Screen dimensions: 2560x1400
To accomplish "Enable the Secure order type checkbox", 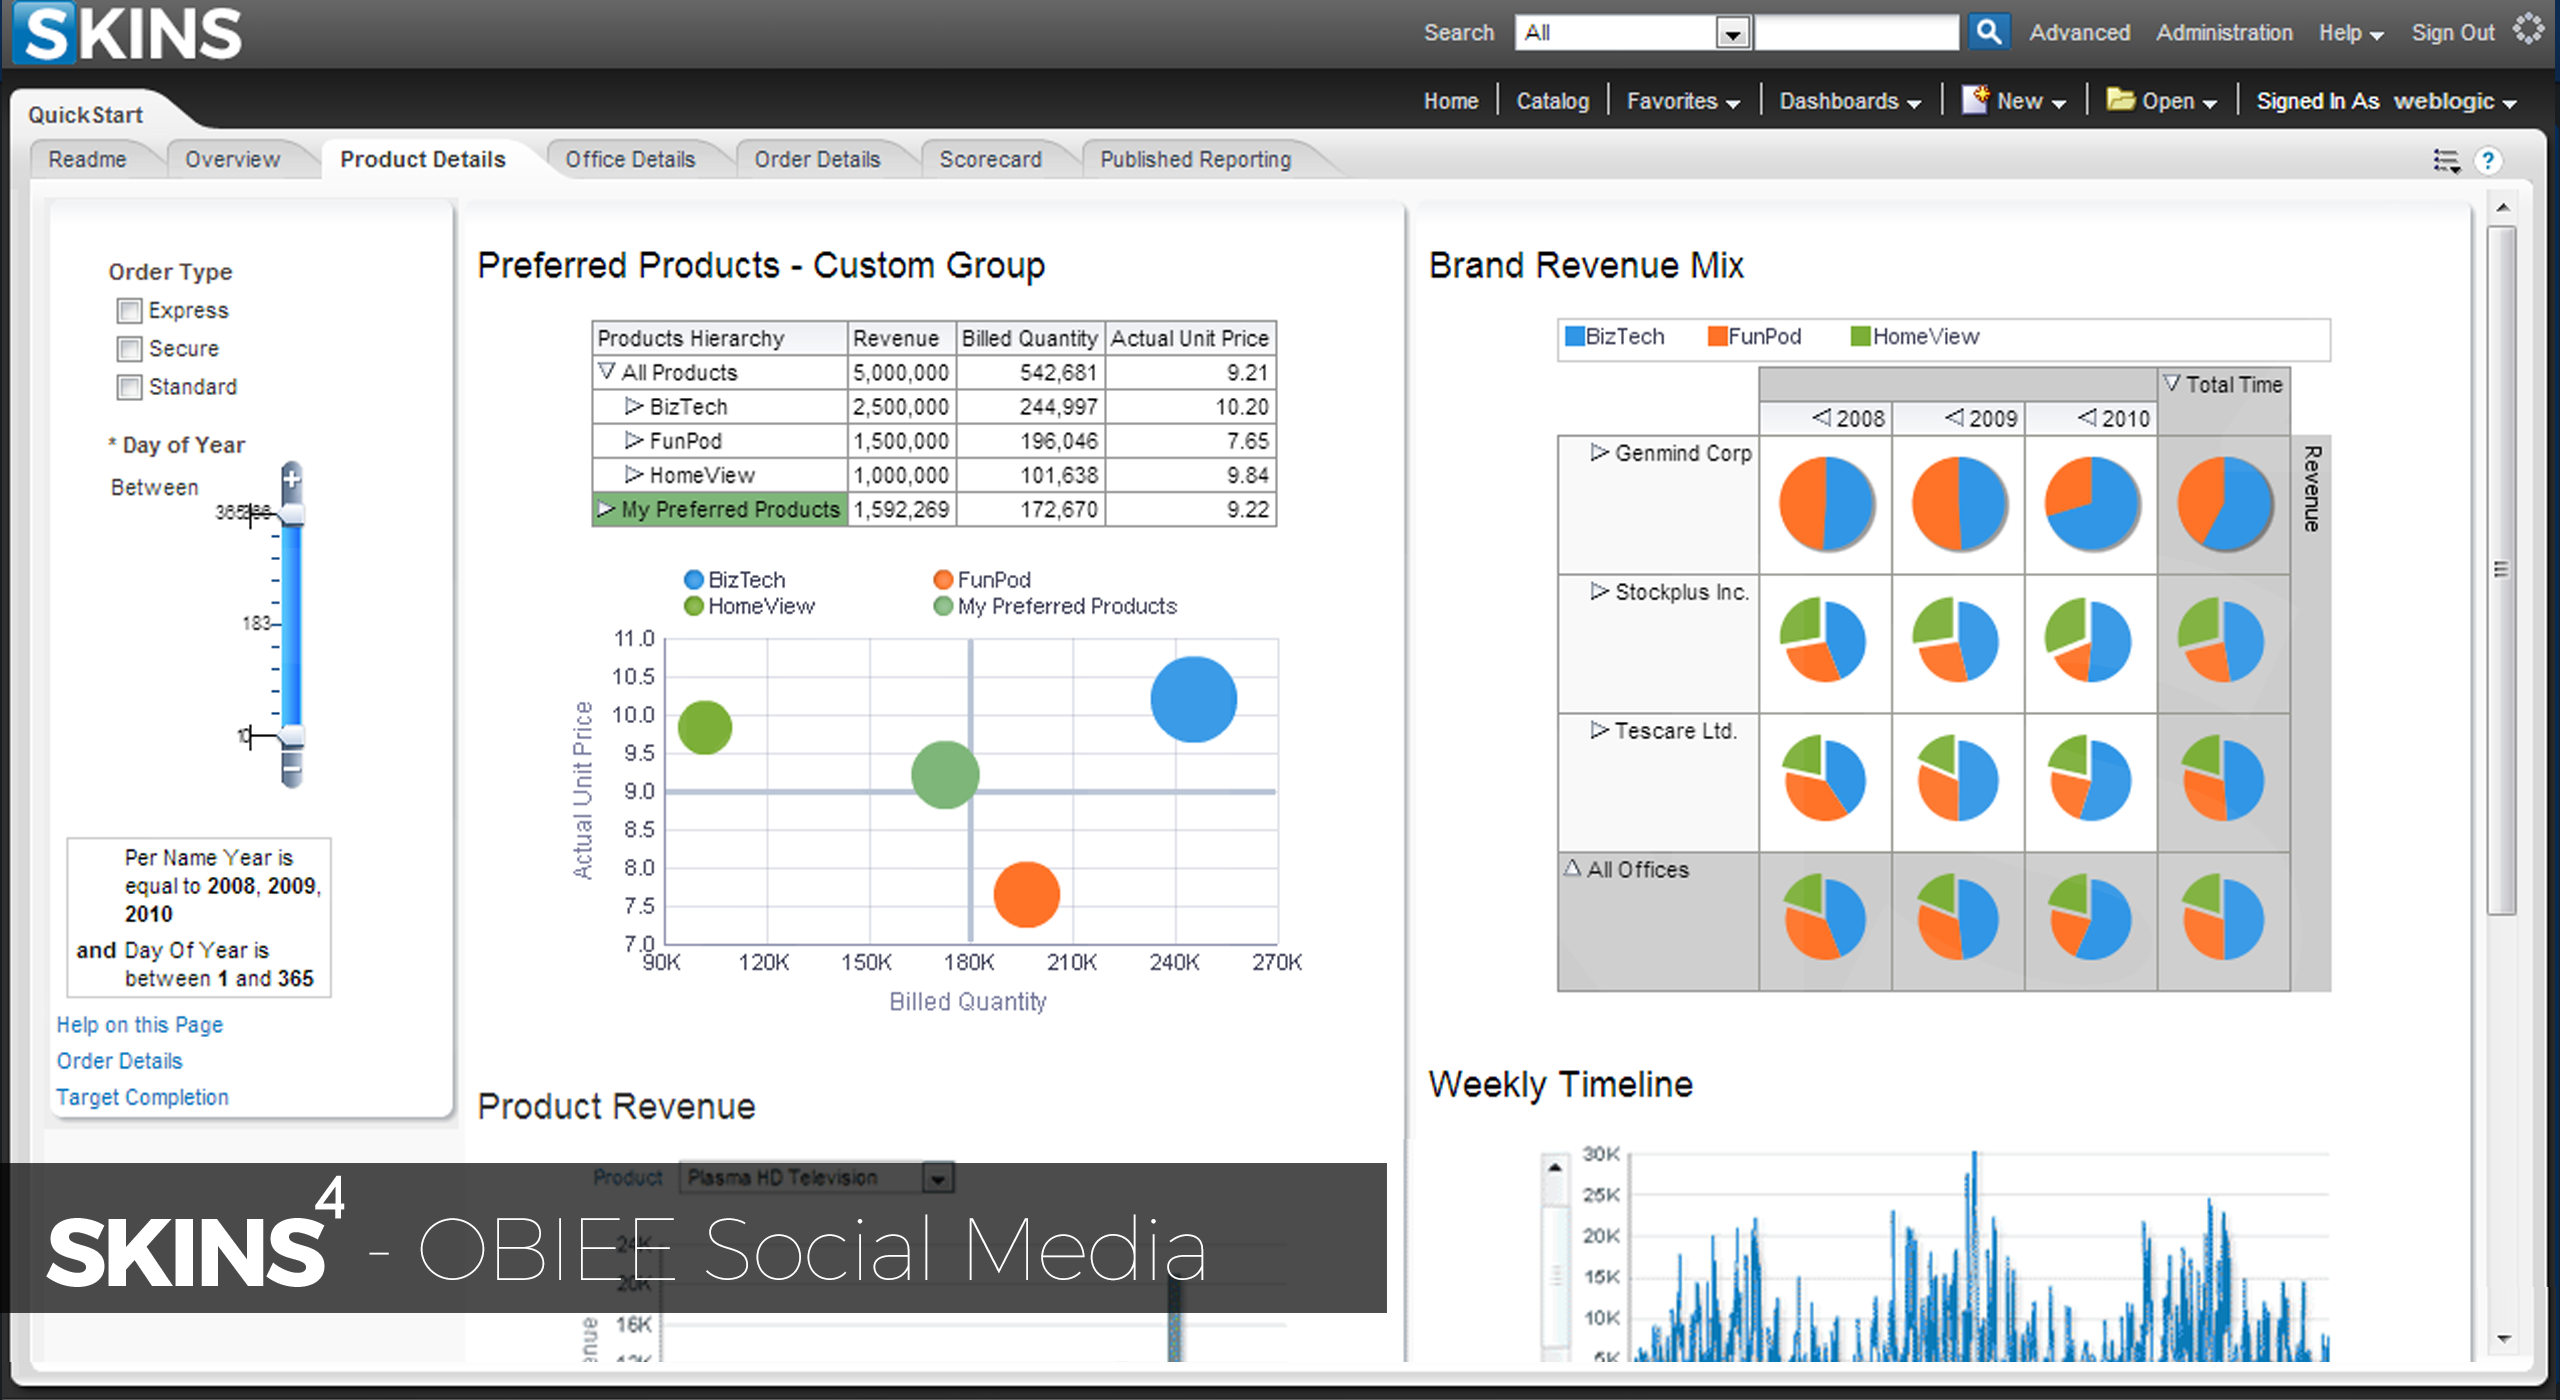I will coord(129,349).
